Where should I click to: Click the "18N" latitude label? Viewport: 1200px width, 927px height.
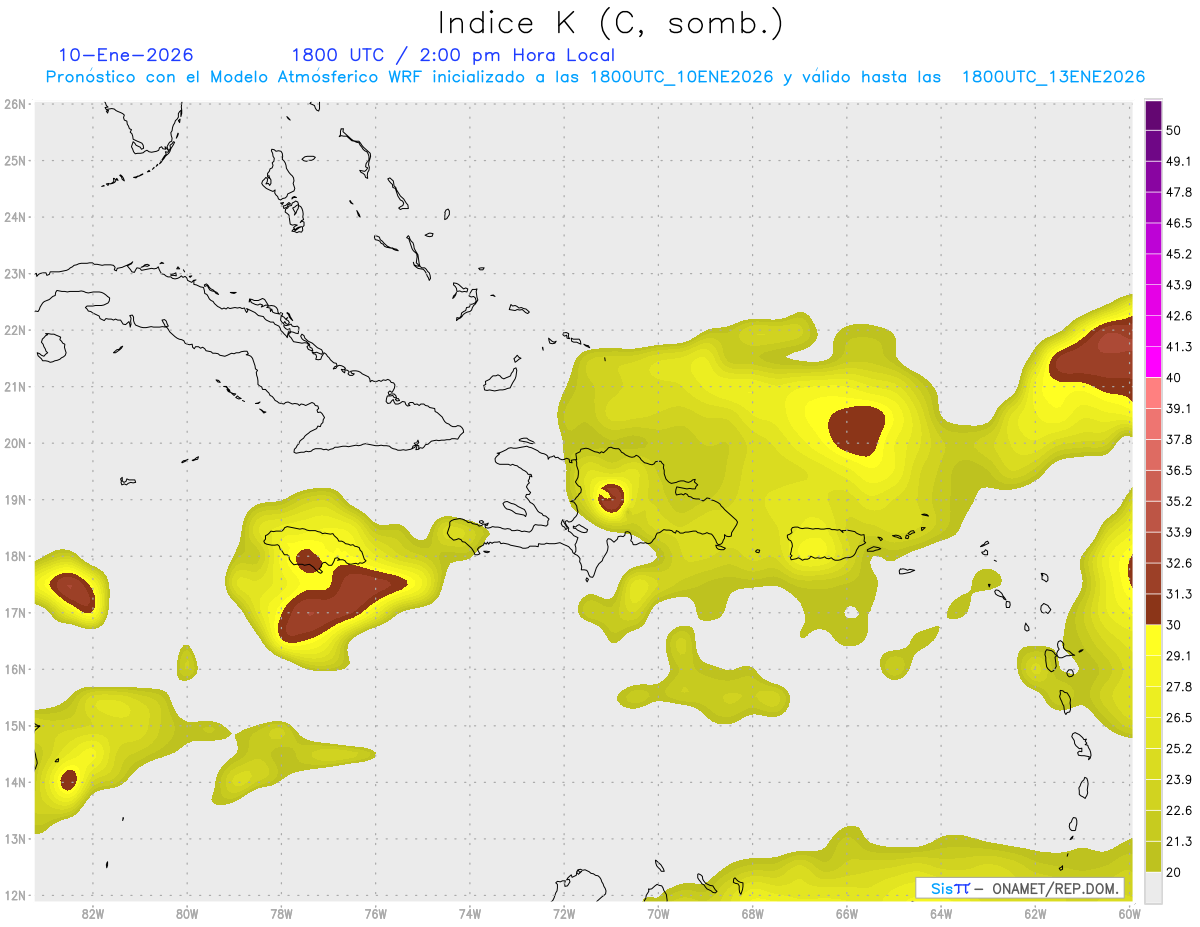[16, 556]
